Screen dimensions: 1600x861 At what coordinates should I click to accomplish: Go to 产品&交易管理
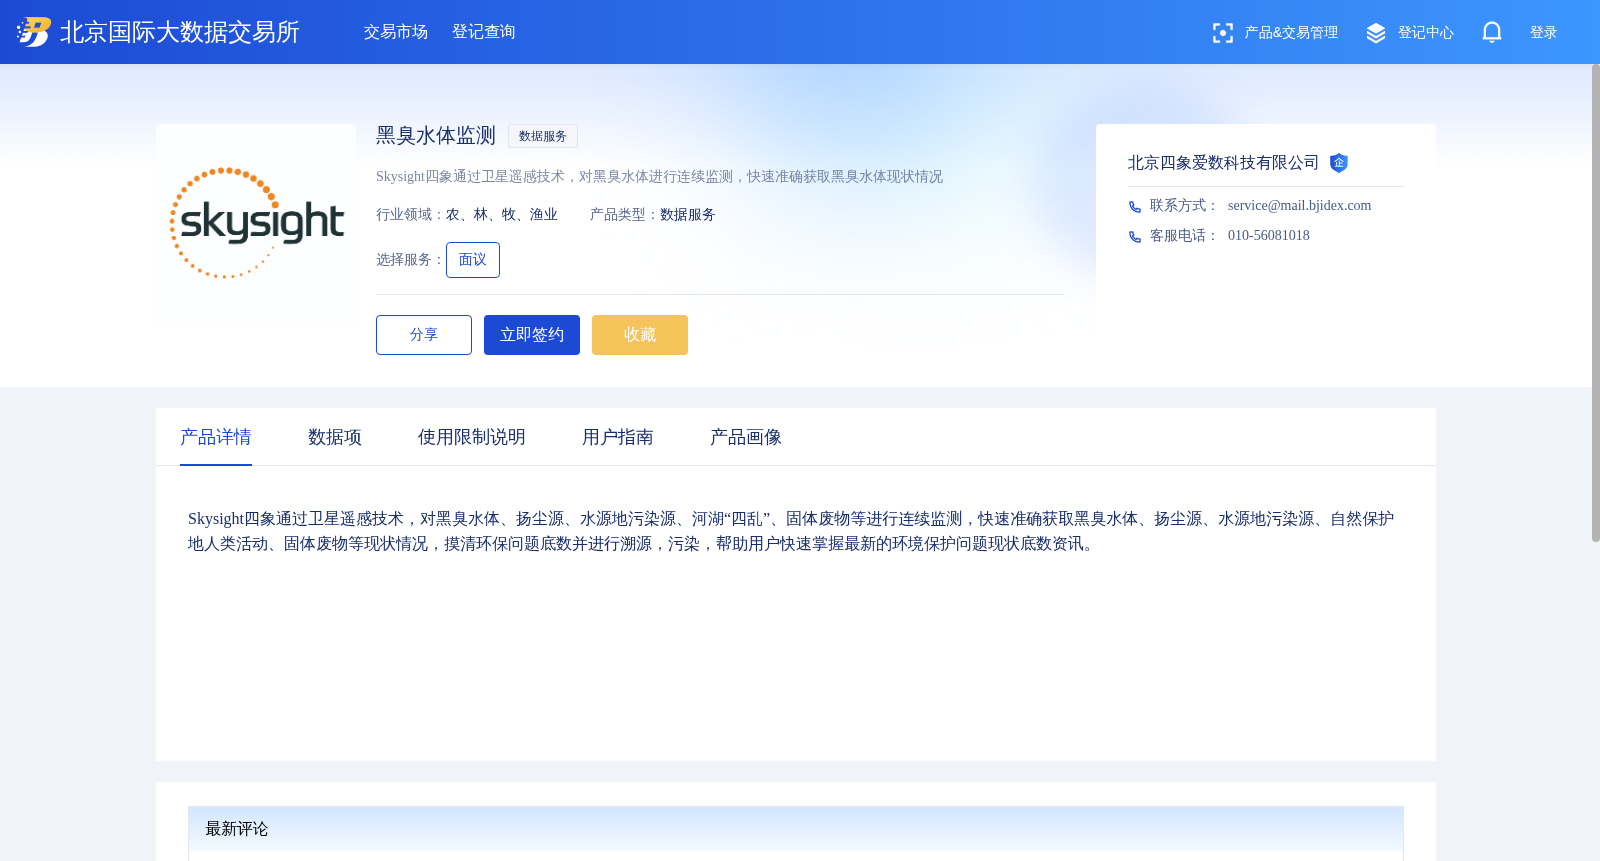pos(1291,33)
